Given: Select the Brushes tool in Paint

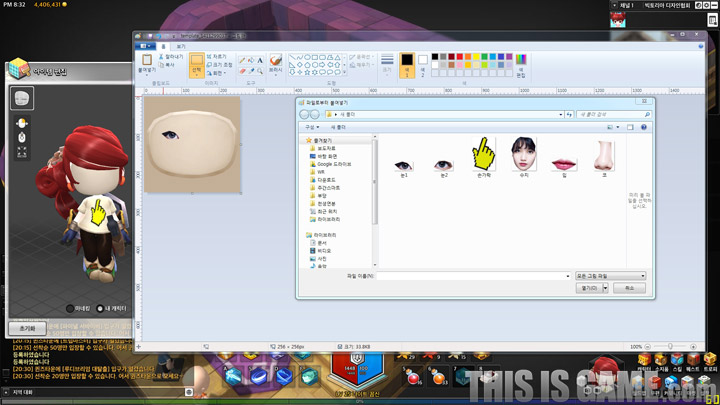Looking at the screenshot, I should [275, 62].
